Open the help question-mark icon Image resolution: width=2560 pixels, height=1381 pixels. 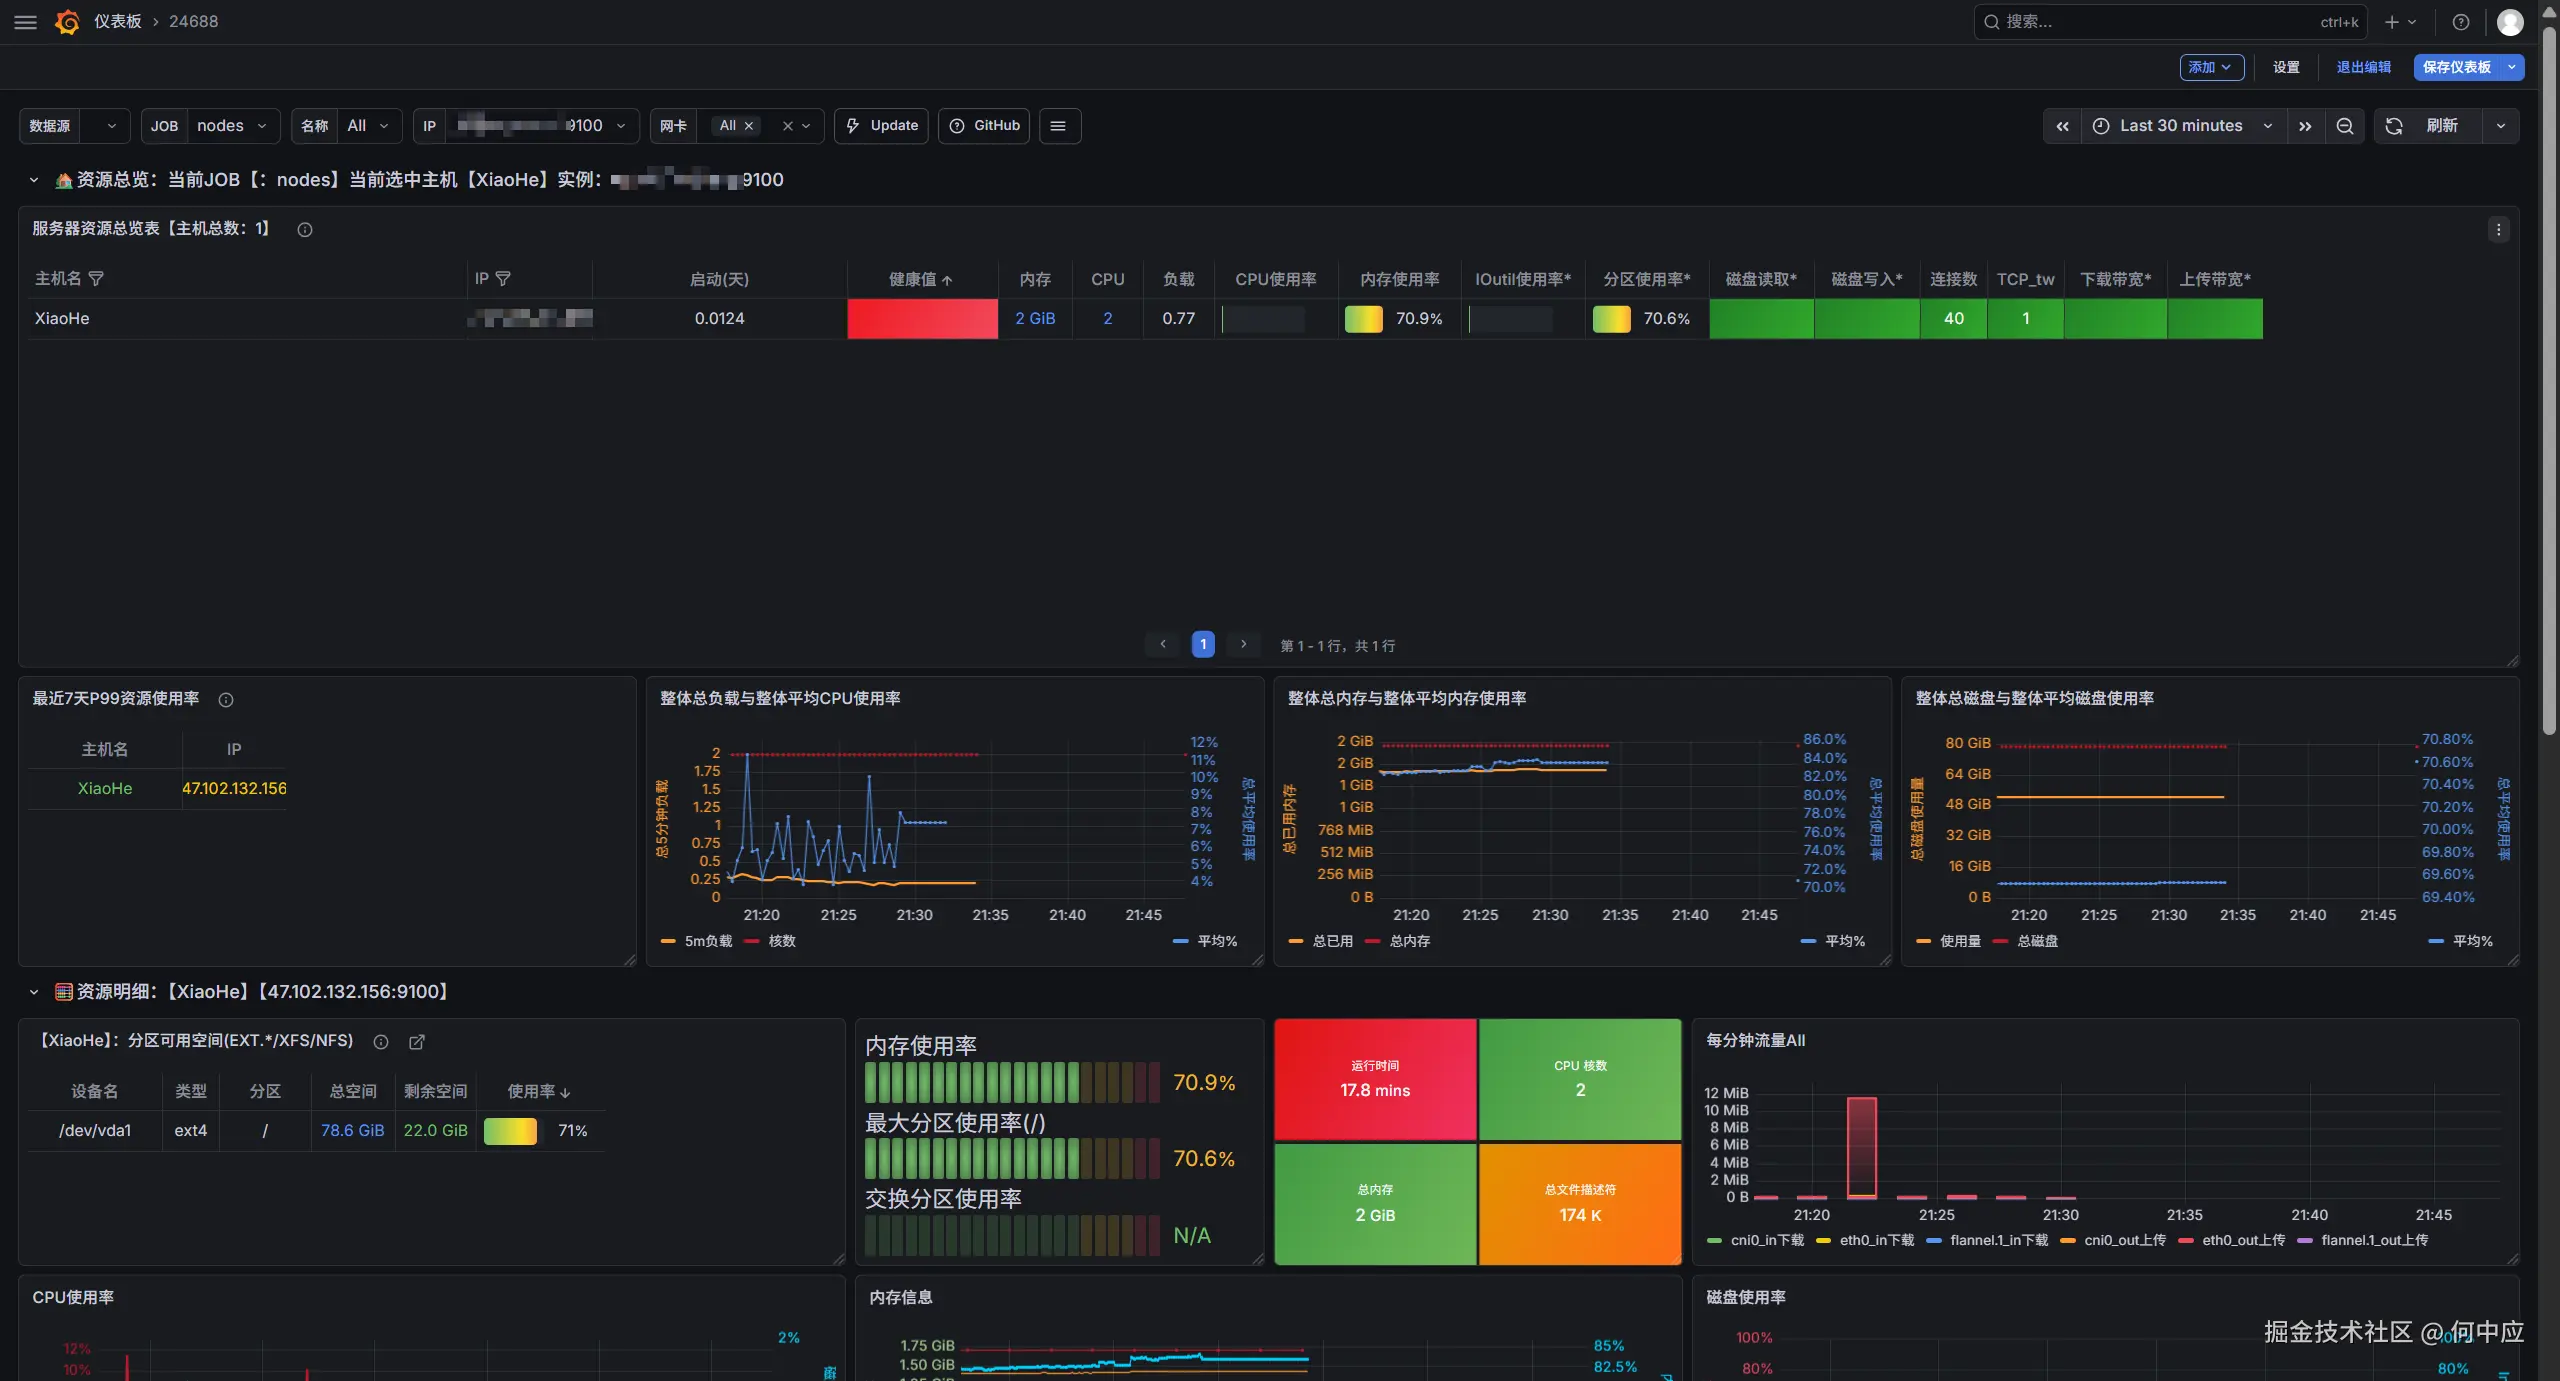tap(2461, 22)
